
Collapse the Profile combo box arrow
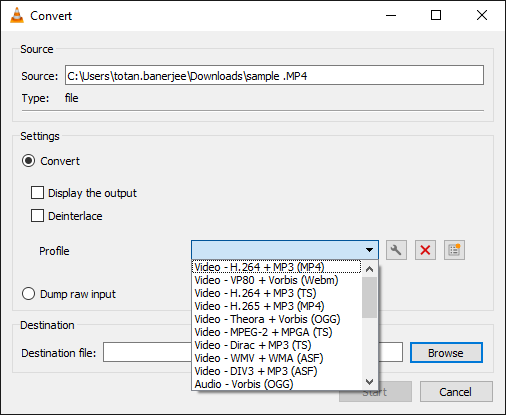click(369, 250)
